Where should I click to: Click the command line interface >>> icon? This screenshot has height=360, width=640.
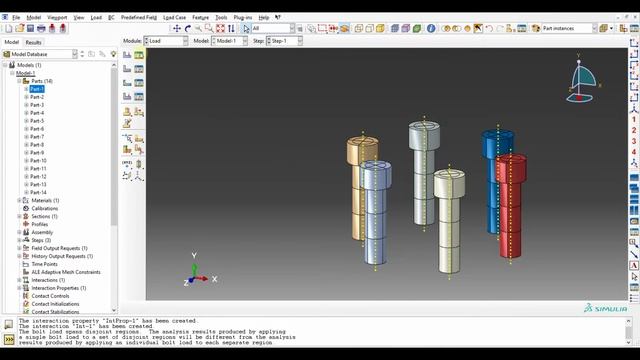(9, 339)
